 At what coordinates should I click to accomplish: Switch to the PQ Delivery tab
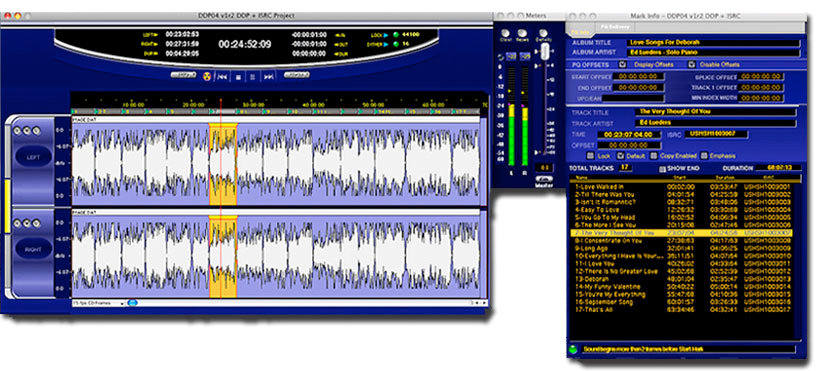(x=615, y=27)
